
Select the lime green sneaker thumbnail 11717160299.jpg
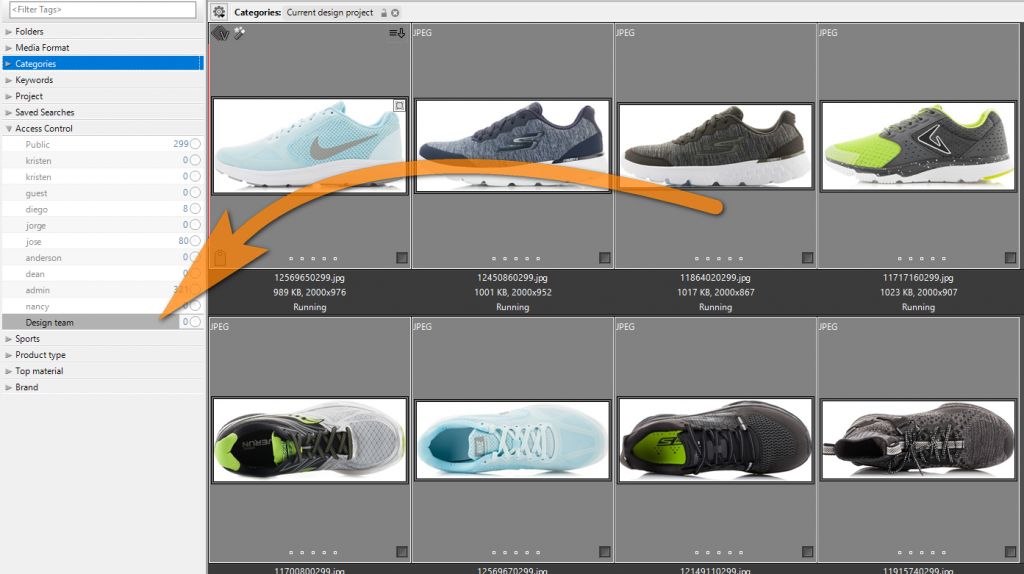click(918, 147)
